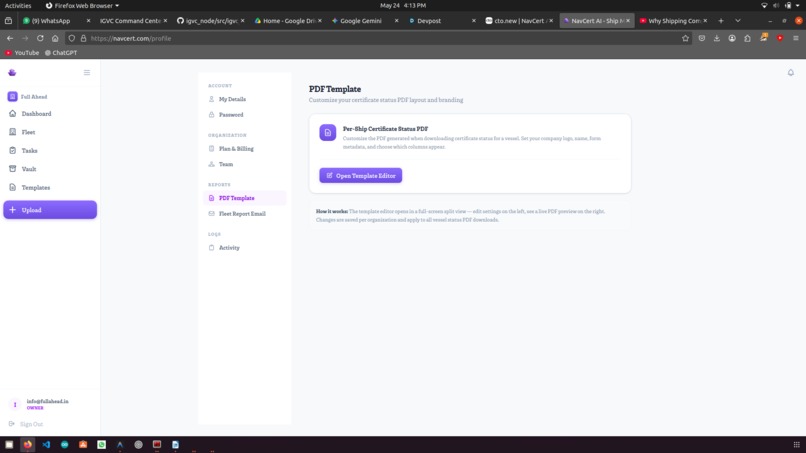Open Firefox Web Browser app menu
Viewport: 806px width, 453px height.
click(x=82, y=5)
